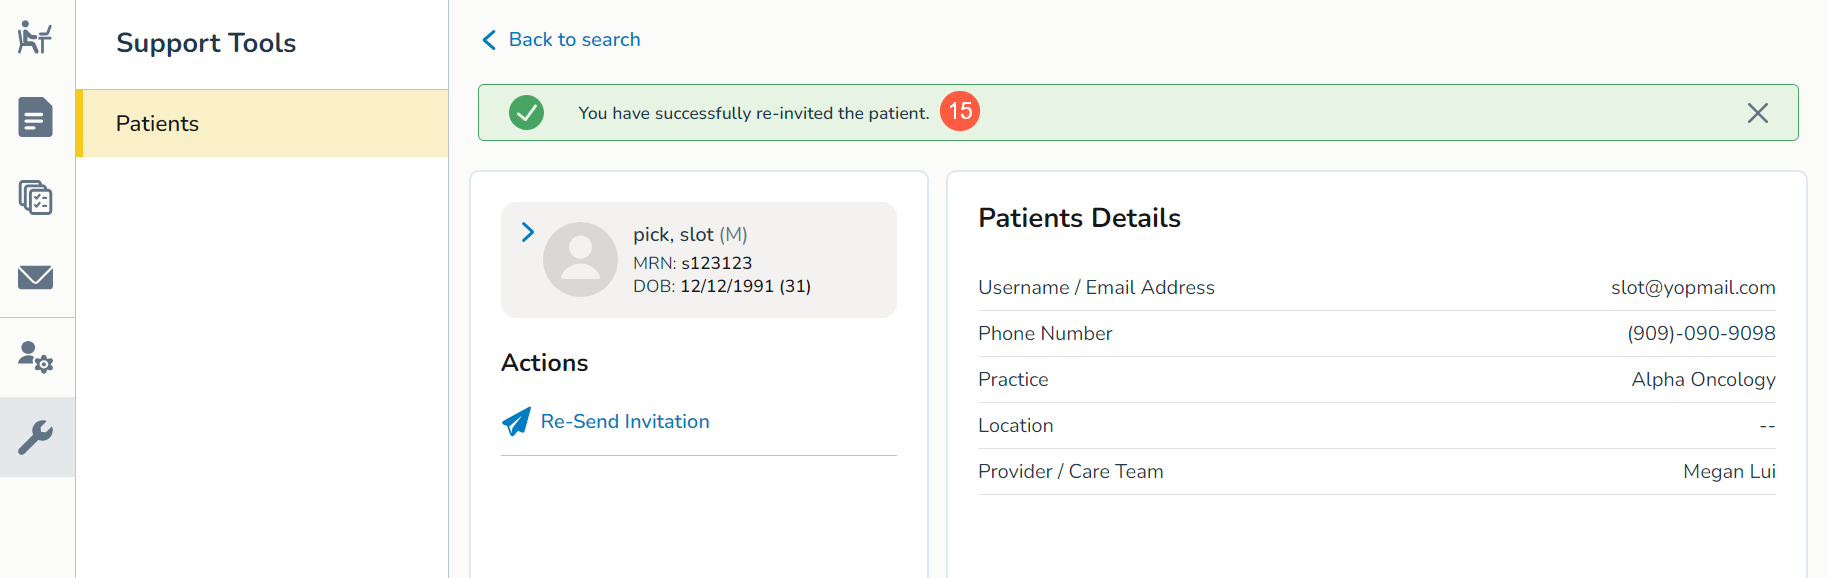Click the Alpha Oncology practice value
Screen dimensions: 1828x578
(x=1703, y=380)
